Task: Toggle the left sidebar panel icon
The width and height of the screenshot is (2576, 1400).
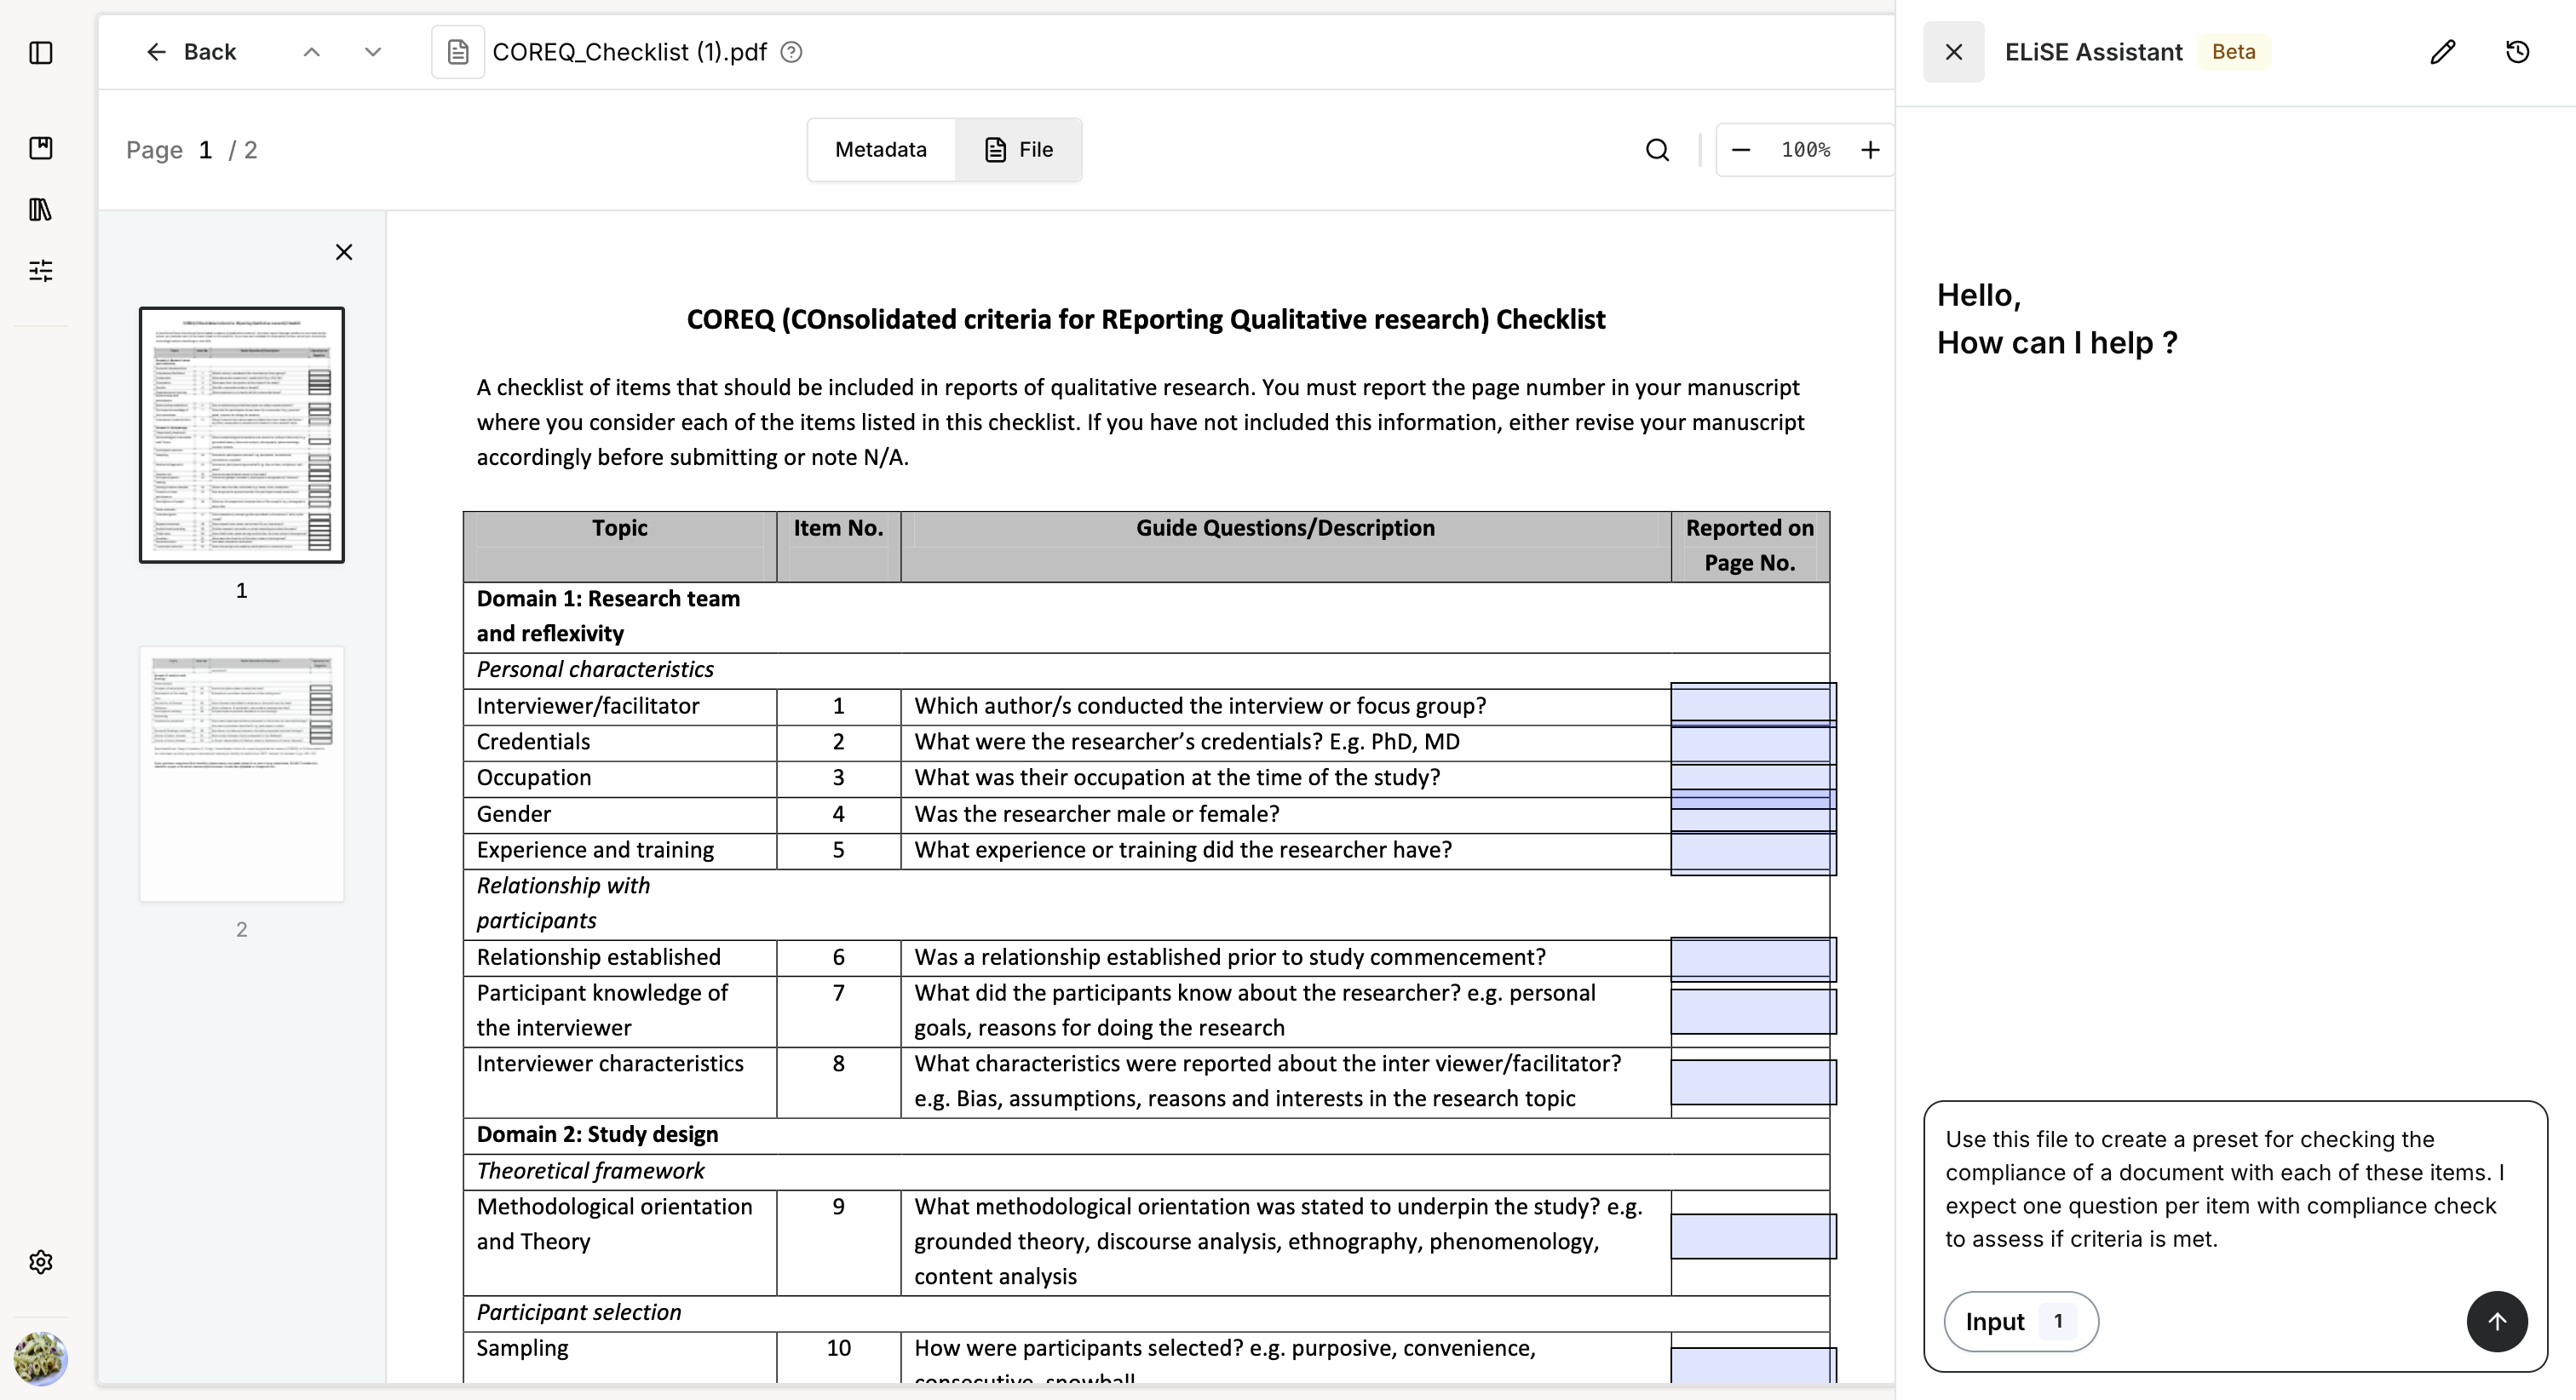Action: click(x=41, y=52)
